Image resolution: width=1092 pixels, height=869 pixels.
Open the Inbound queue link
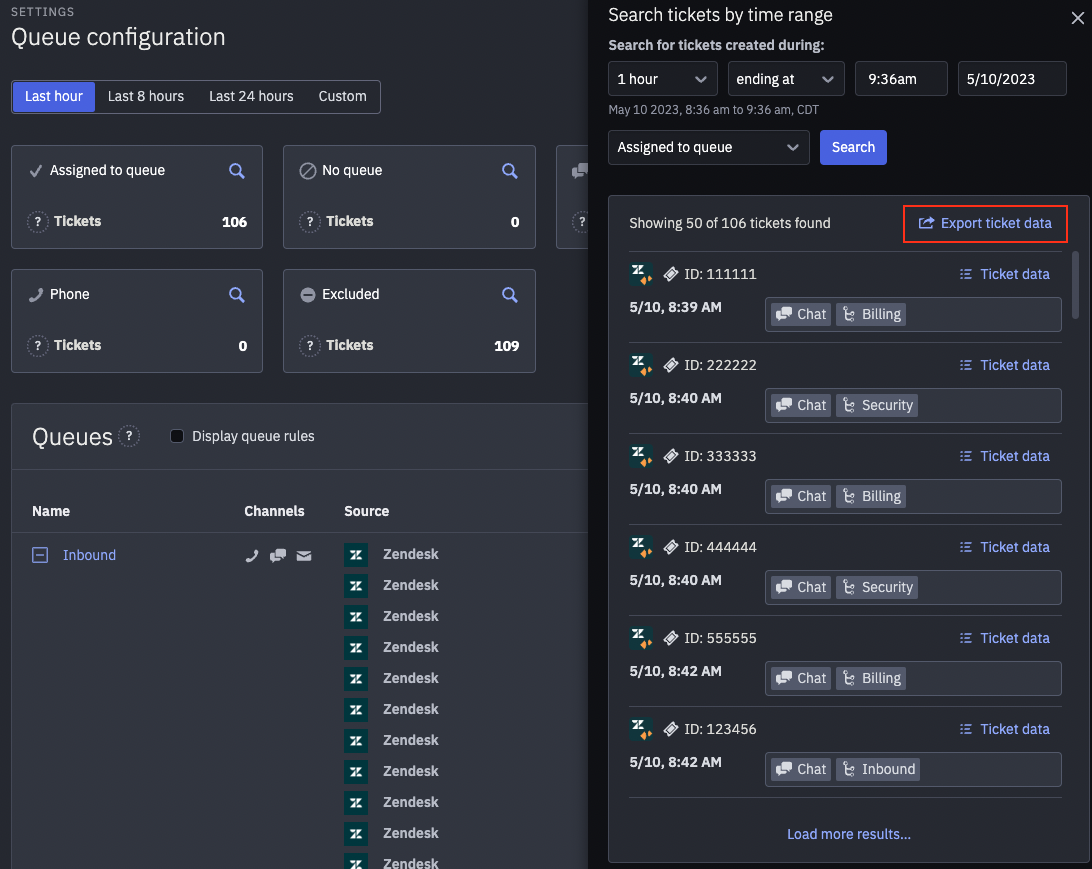point(89,555)
